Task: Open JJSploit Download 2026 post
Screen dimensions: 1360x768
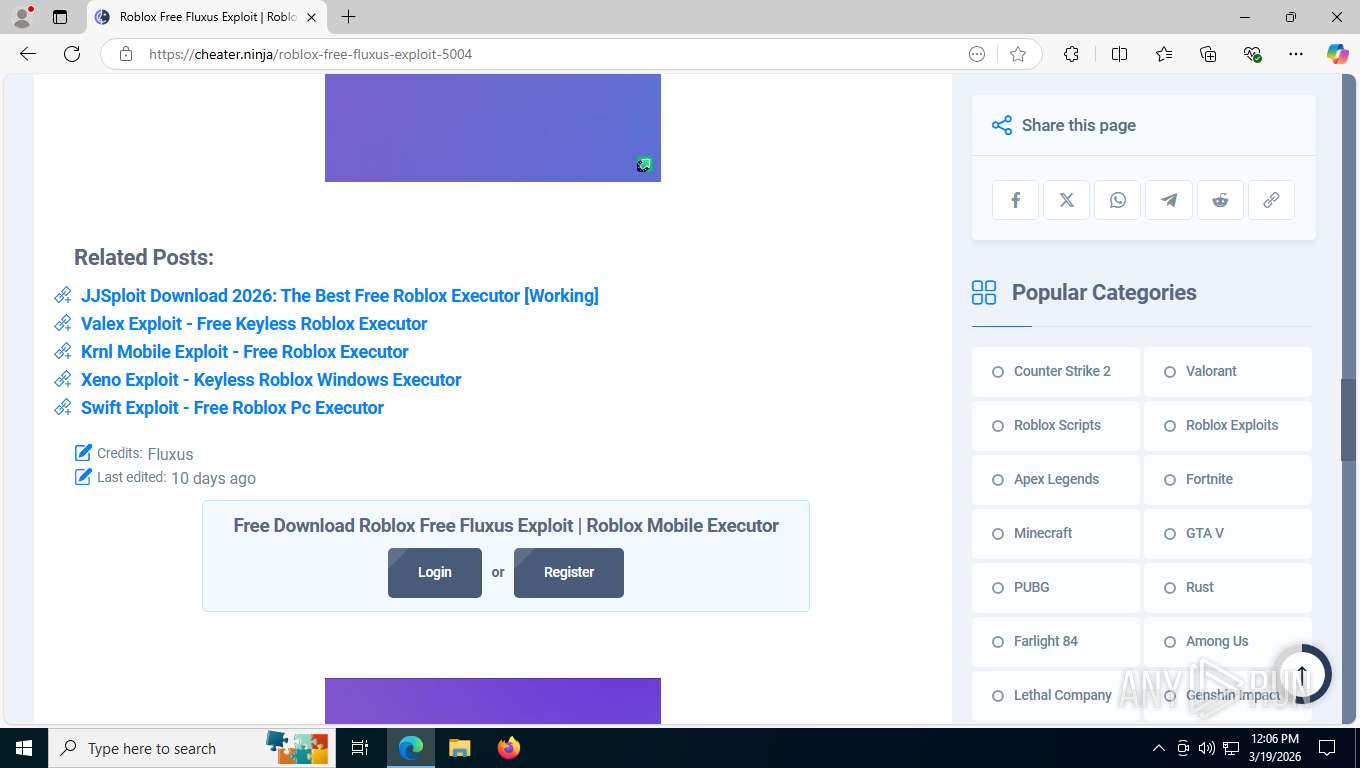Action: [x=340, y=296]
